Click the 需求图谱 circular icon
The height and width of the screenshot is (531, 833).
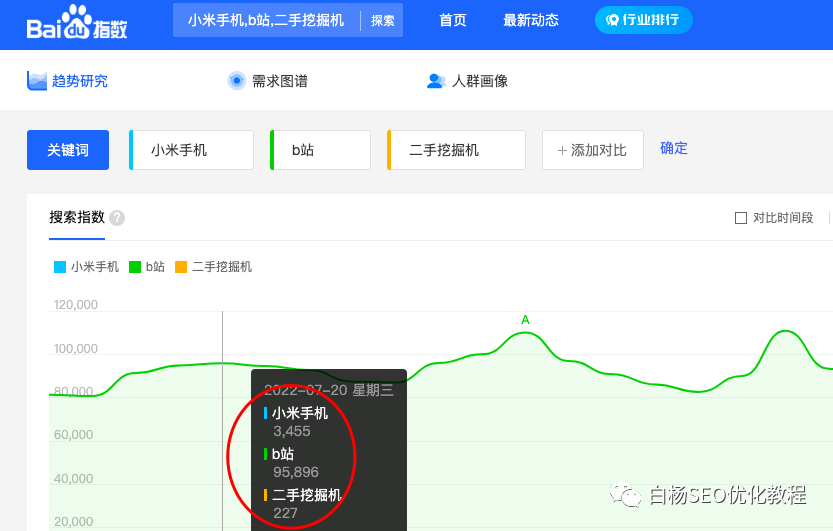click(x=236, y=81)
